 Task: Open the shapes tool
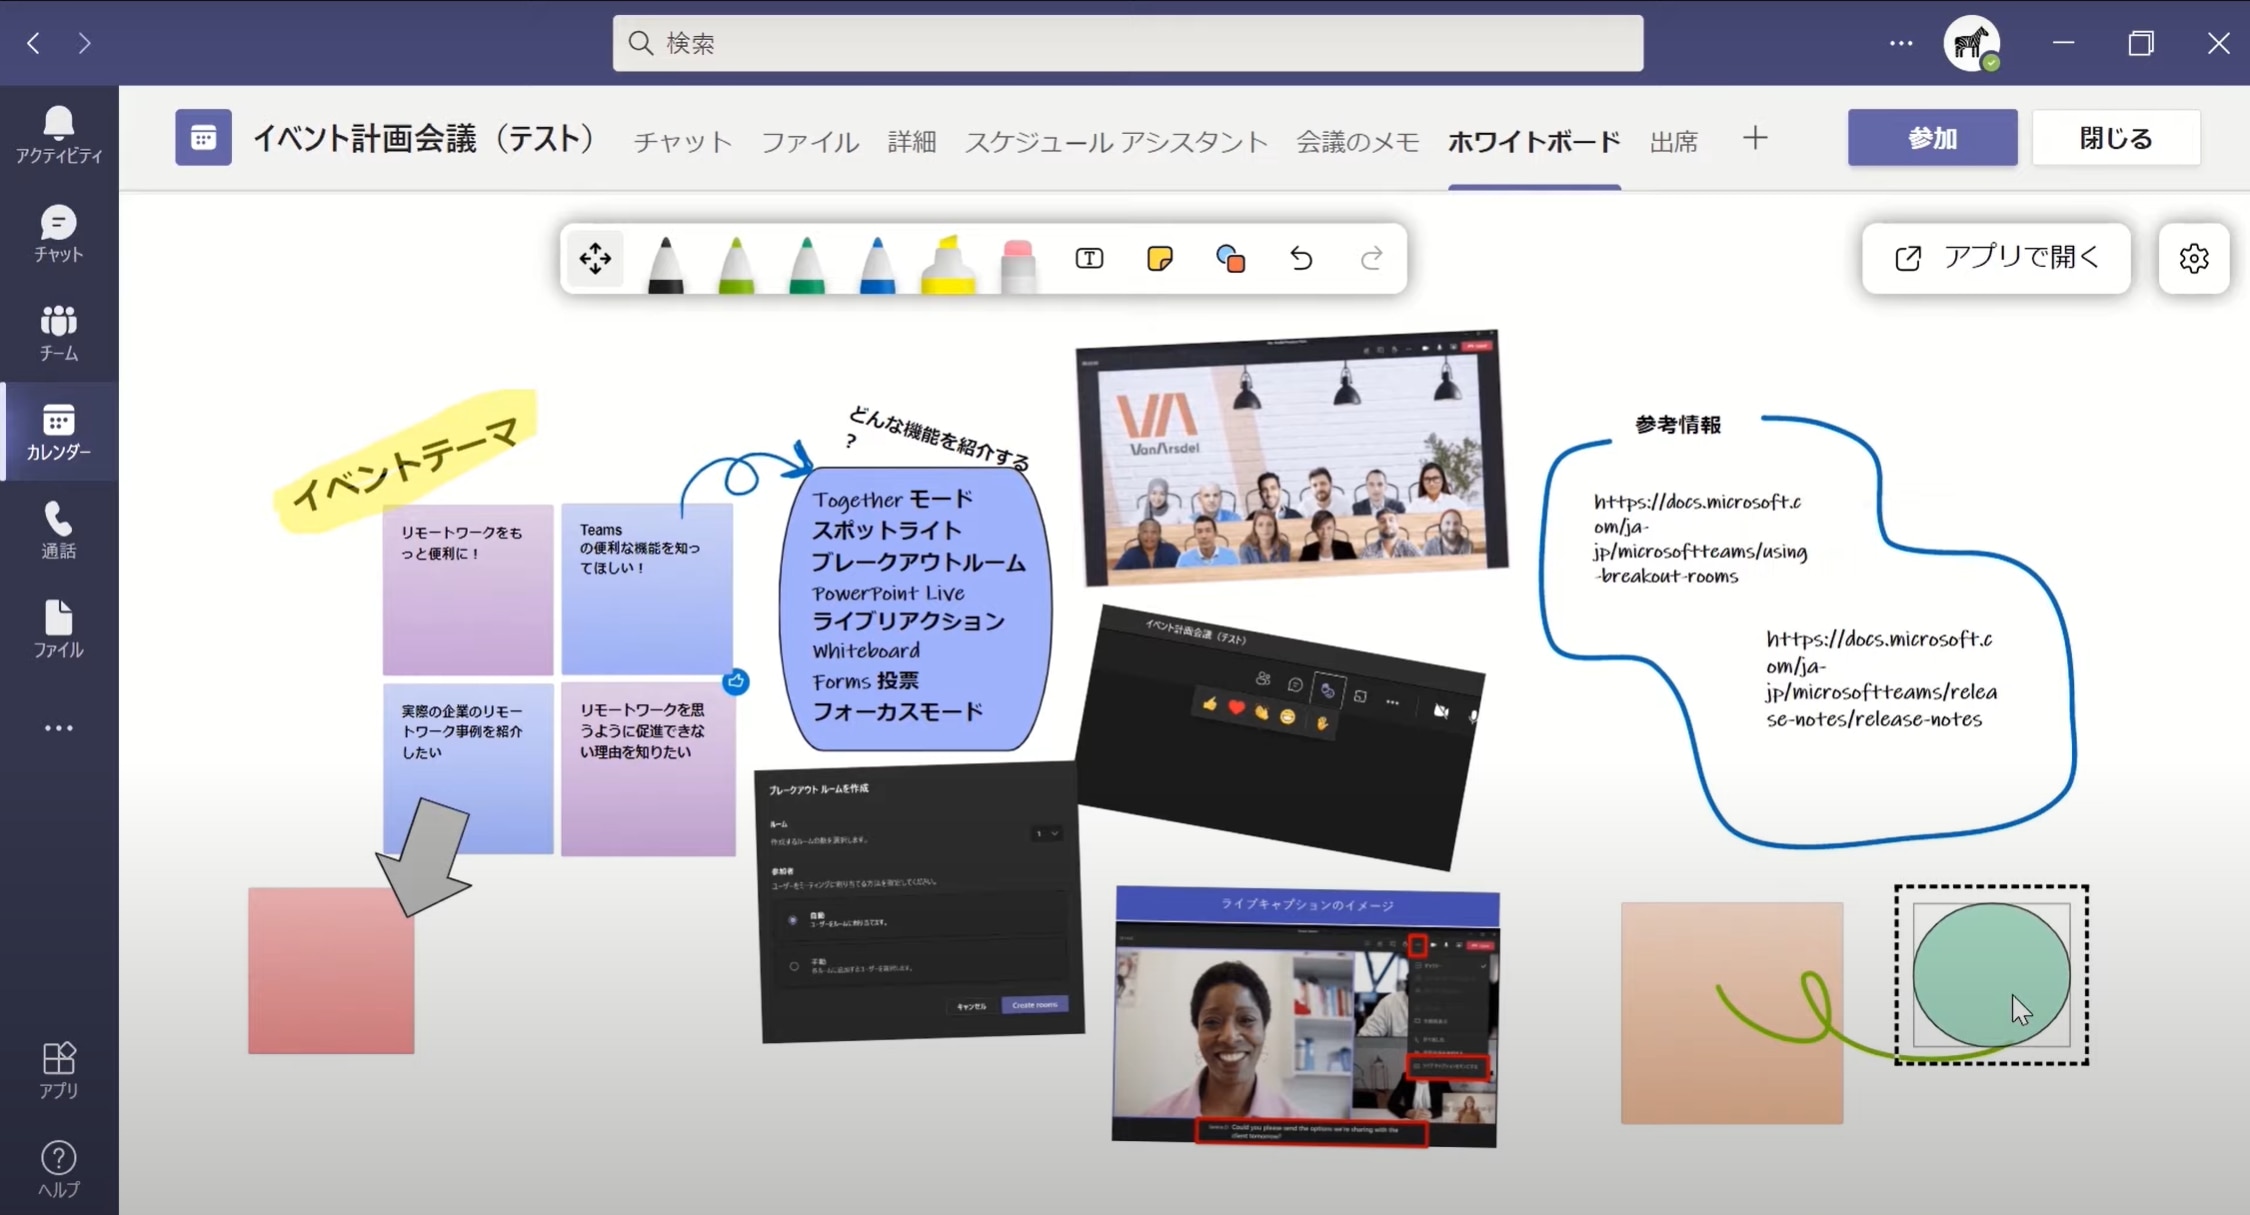[1230, 259]
